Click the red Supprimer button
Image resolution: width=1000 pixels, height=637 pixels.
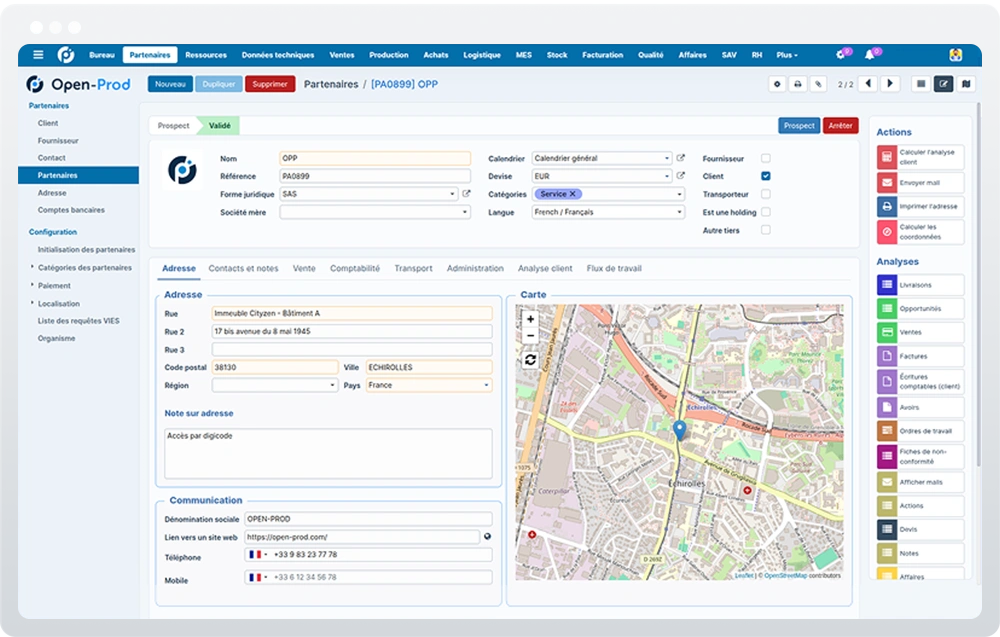tap(270, 84)
